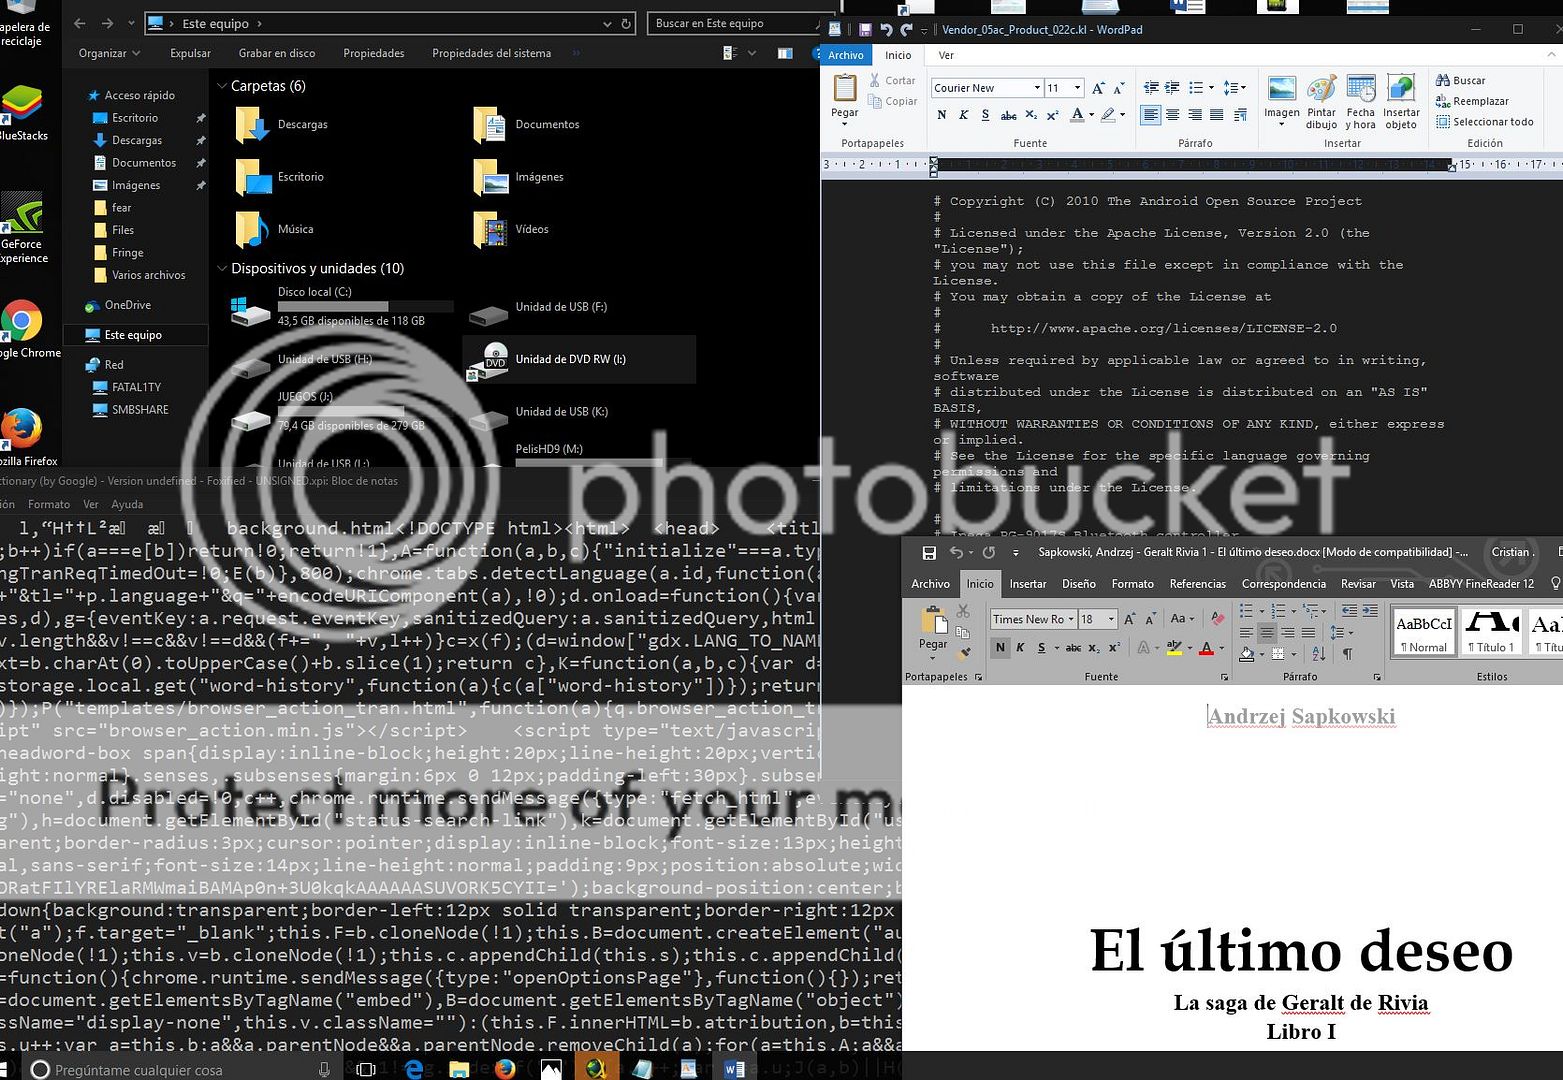
Task: Apply Word red font color
Action: point(1207,648)
